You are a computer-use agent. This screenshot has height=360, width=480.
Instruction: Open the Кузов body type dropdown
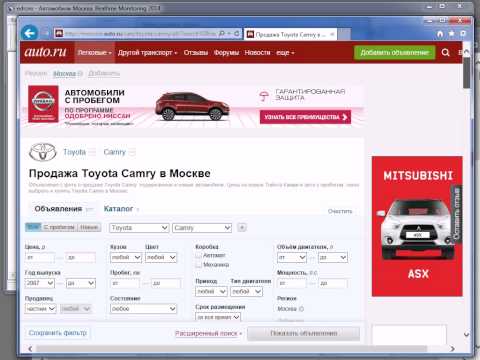(x=126, y=257)
